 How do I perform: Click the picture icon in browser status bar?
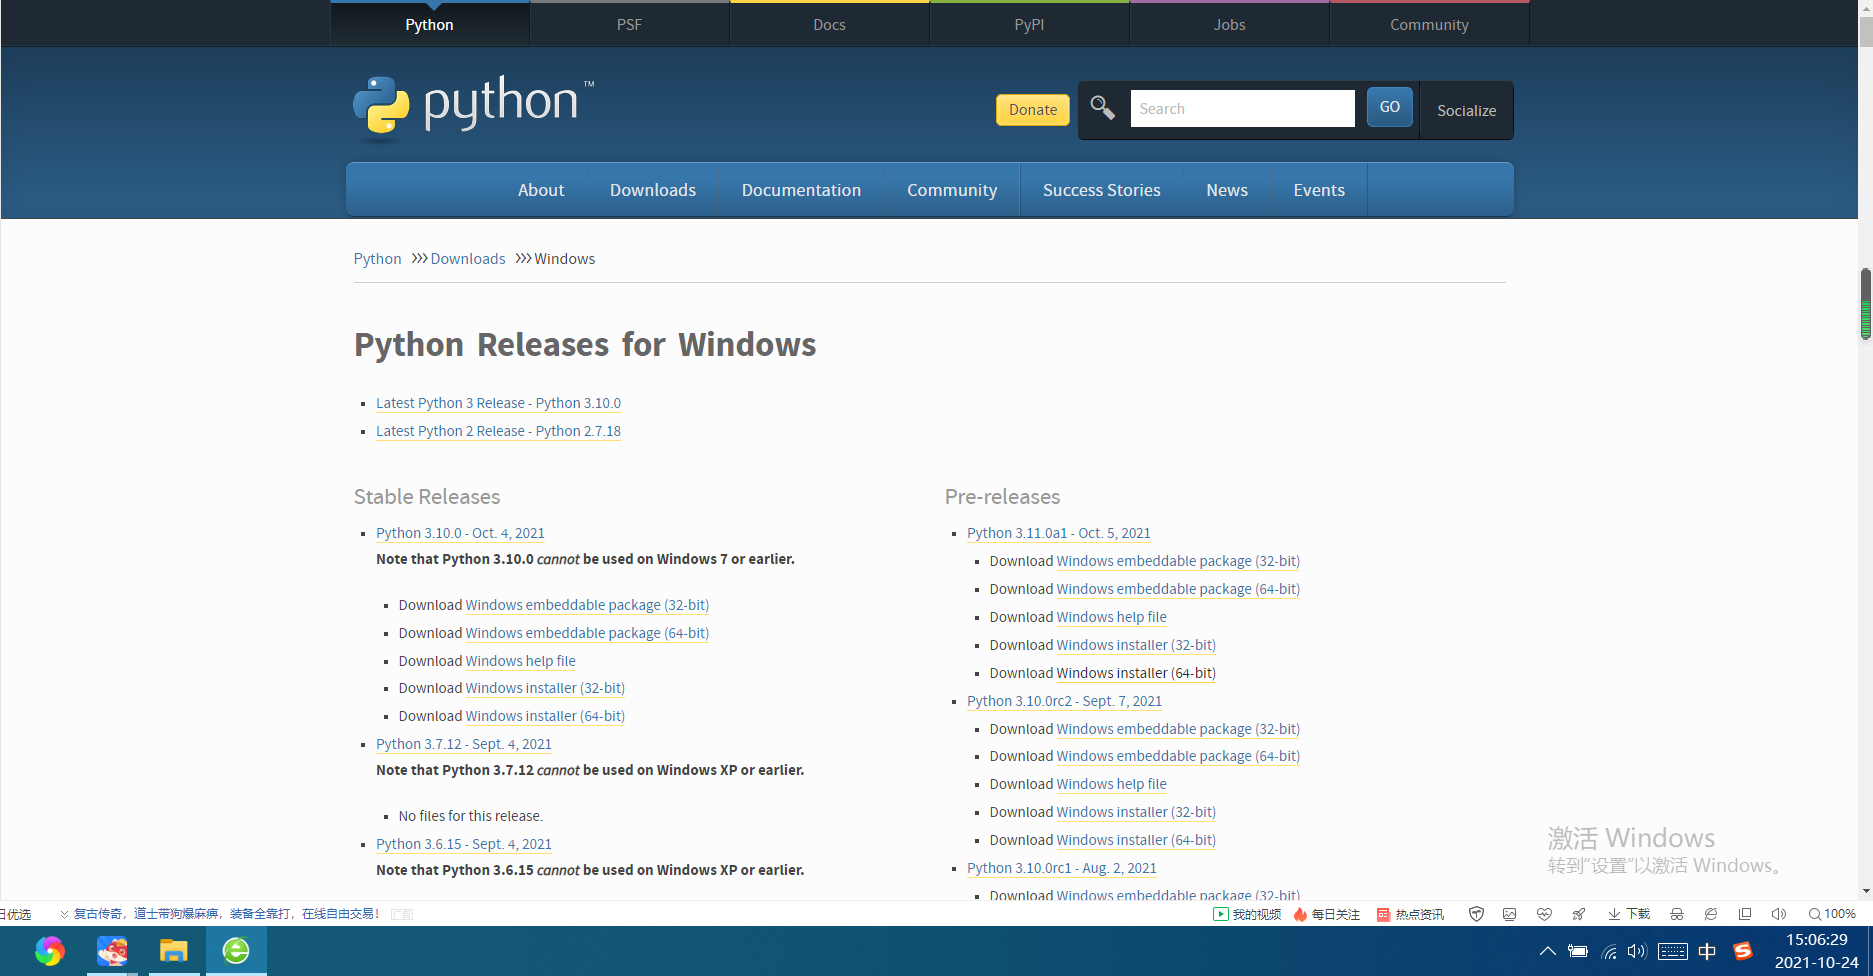[1510, 914]
